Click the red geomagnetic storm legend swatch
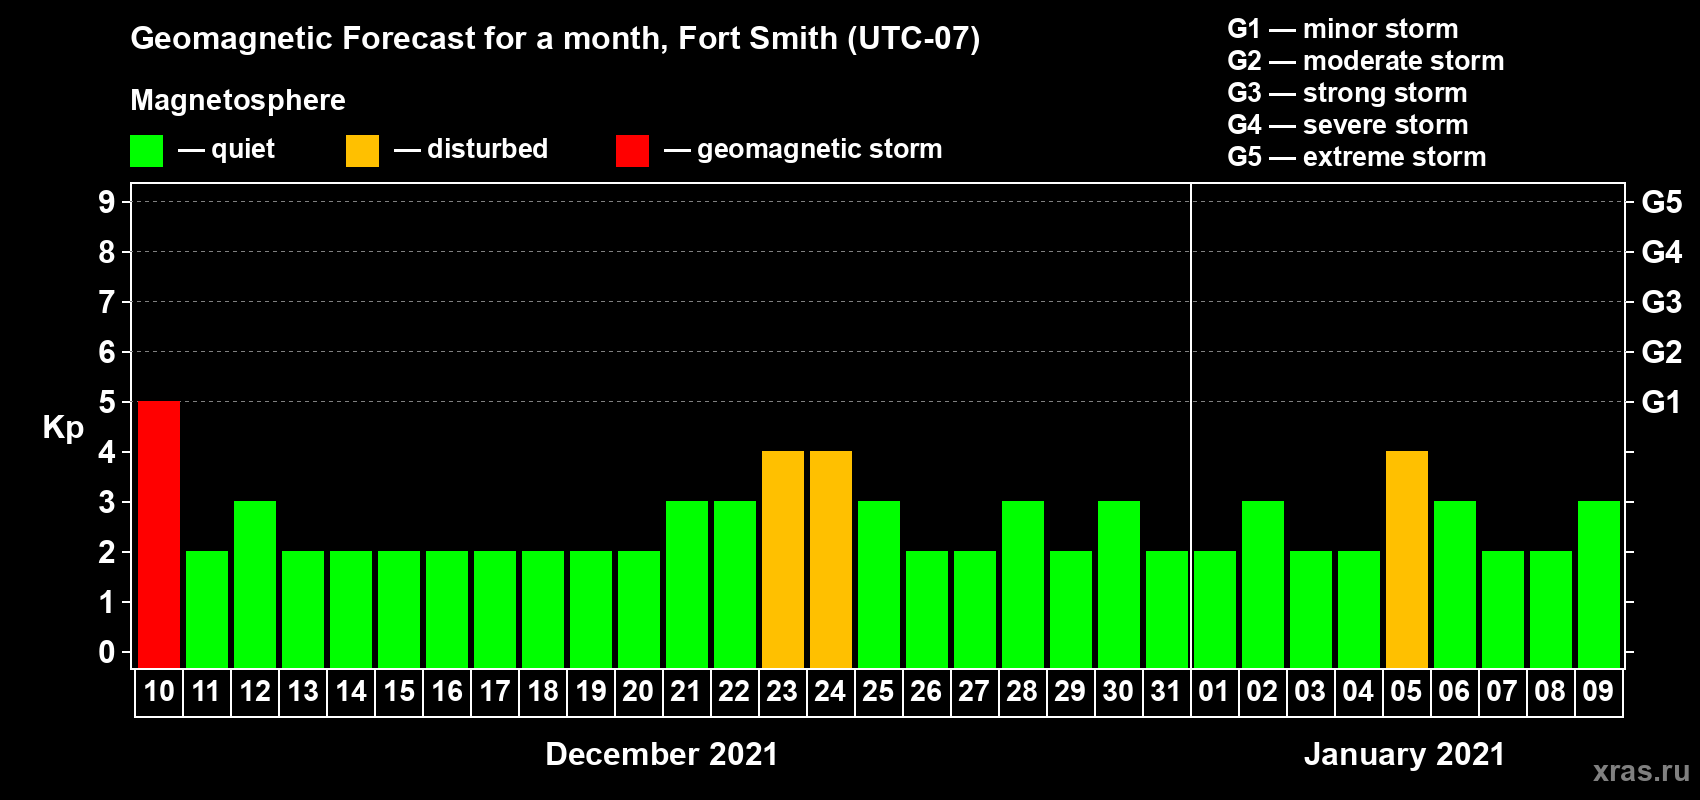This screenshot has height=800, width=1700. click(x=632, y=151)
